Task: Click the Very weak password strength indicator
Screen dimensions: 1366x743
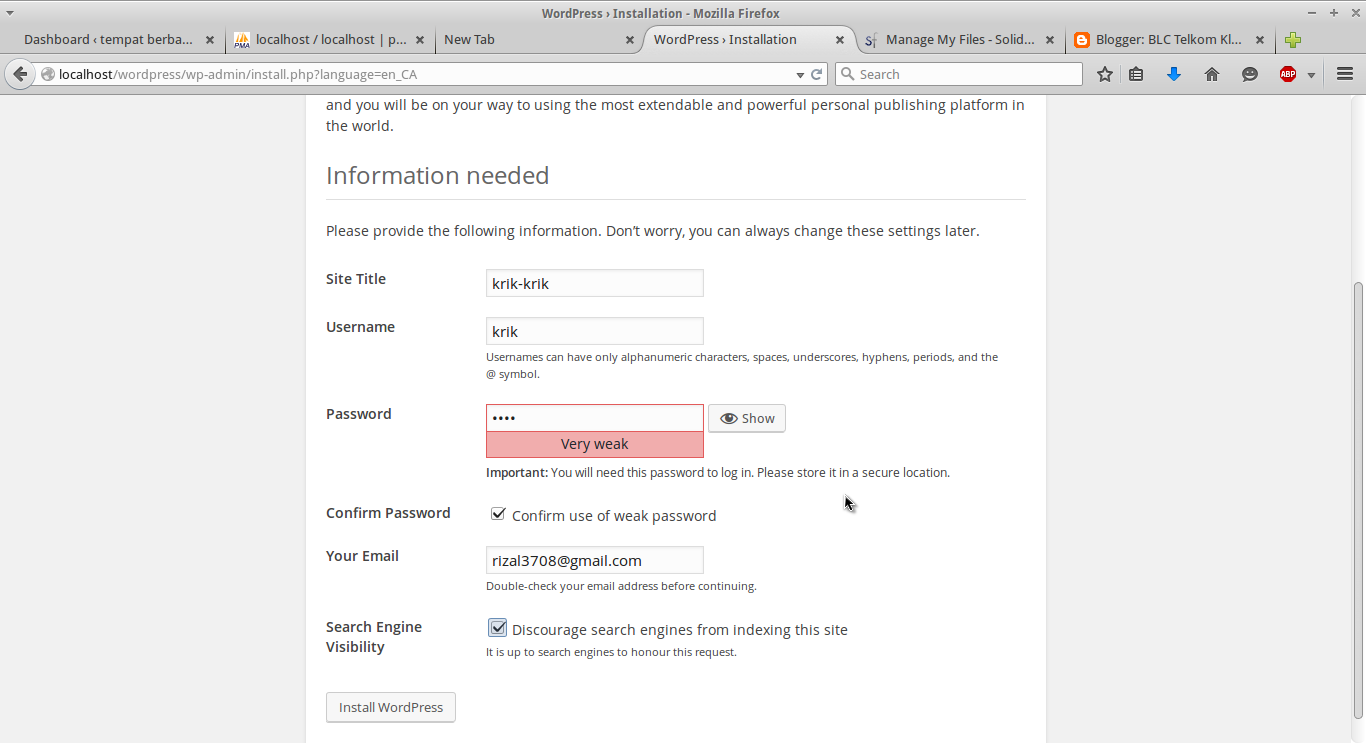Action: 595,444
